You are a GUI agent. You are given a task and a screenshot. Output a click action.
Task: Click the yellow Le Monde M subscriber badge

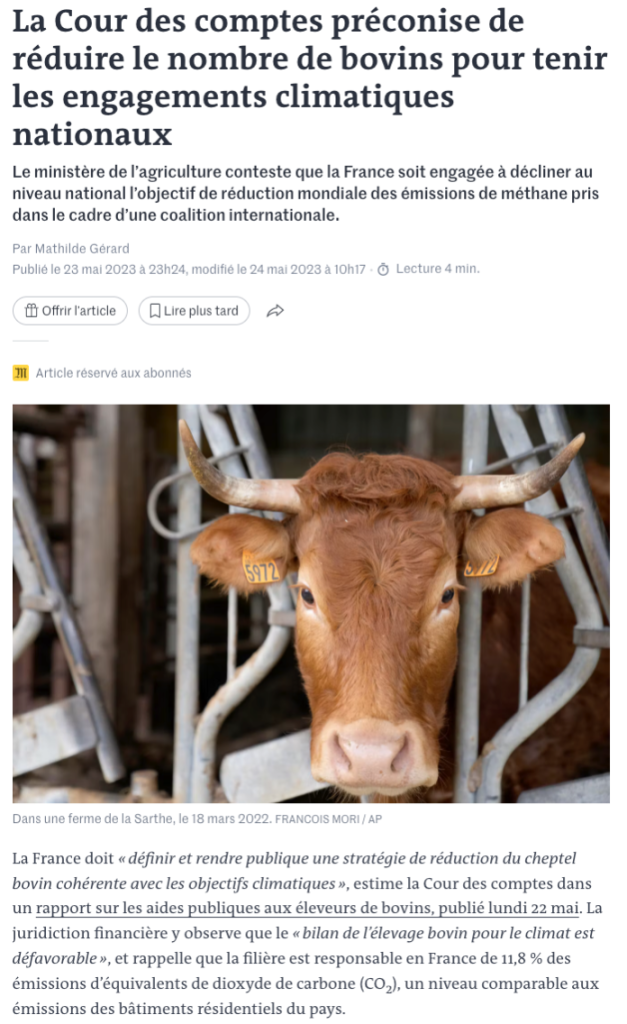pos(21,373)
